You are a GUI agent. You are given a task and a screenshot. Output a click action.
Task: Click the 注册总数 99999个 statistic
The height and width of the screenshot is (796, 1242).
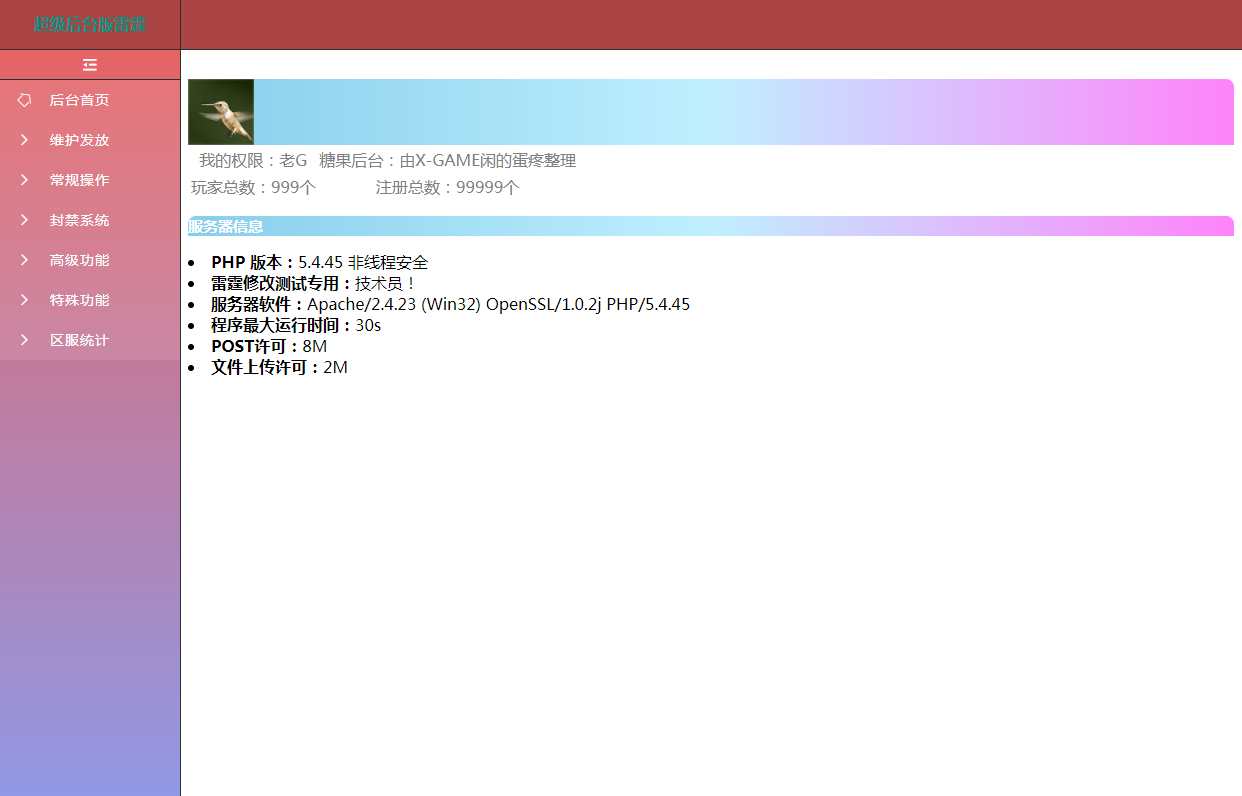[x=447, y=188]
